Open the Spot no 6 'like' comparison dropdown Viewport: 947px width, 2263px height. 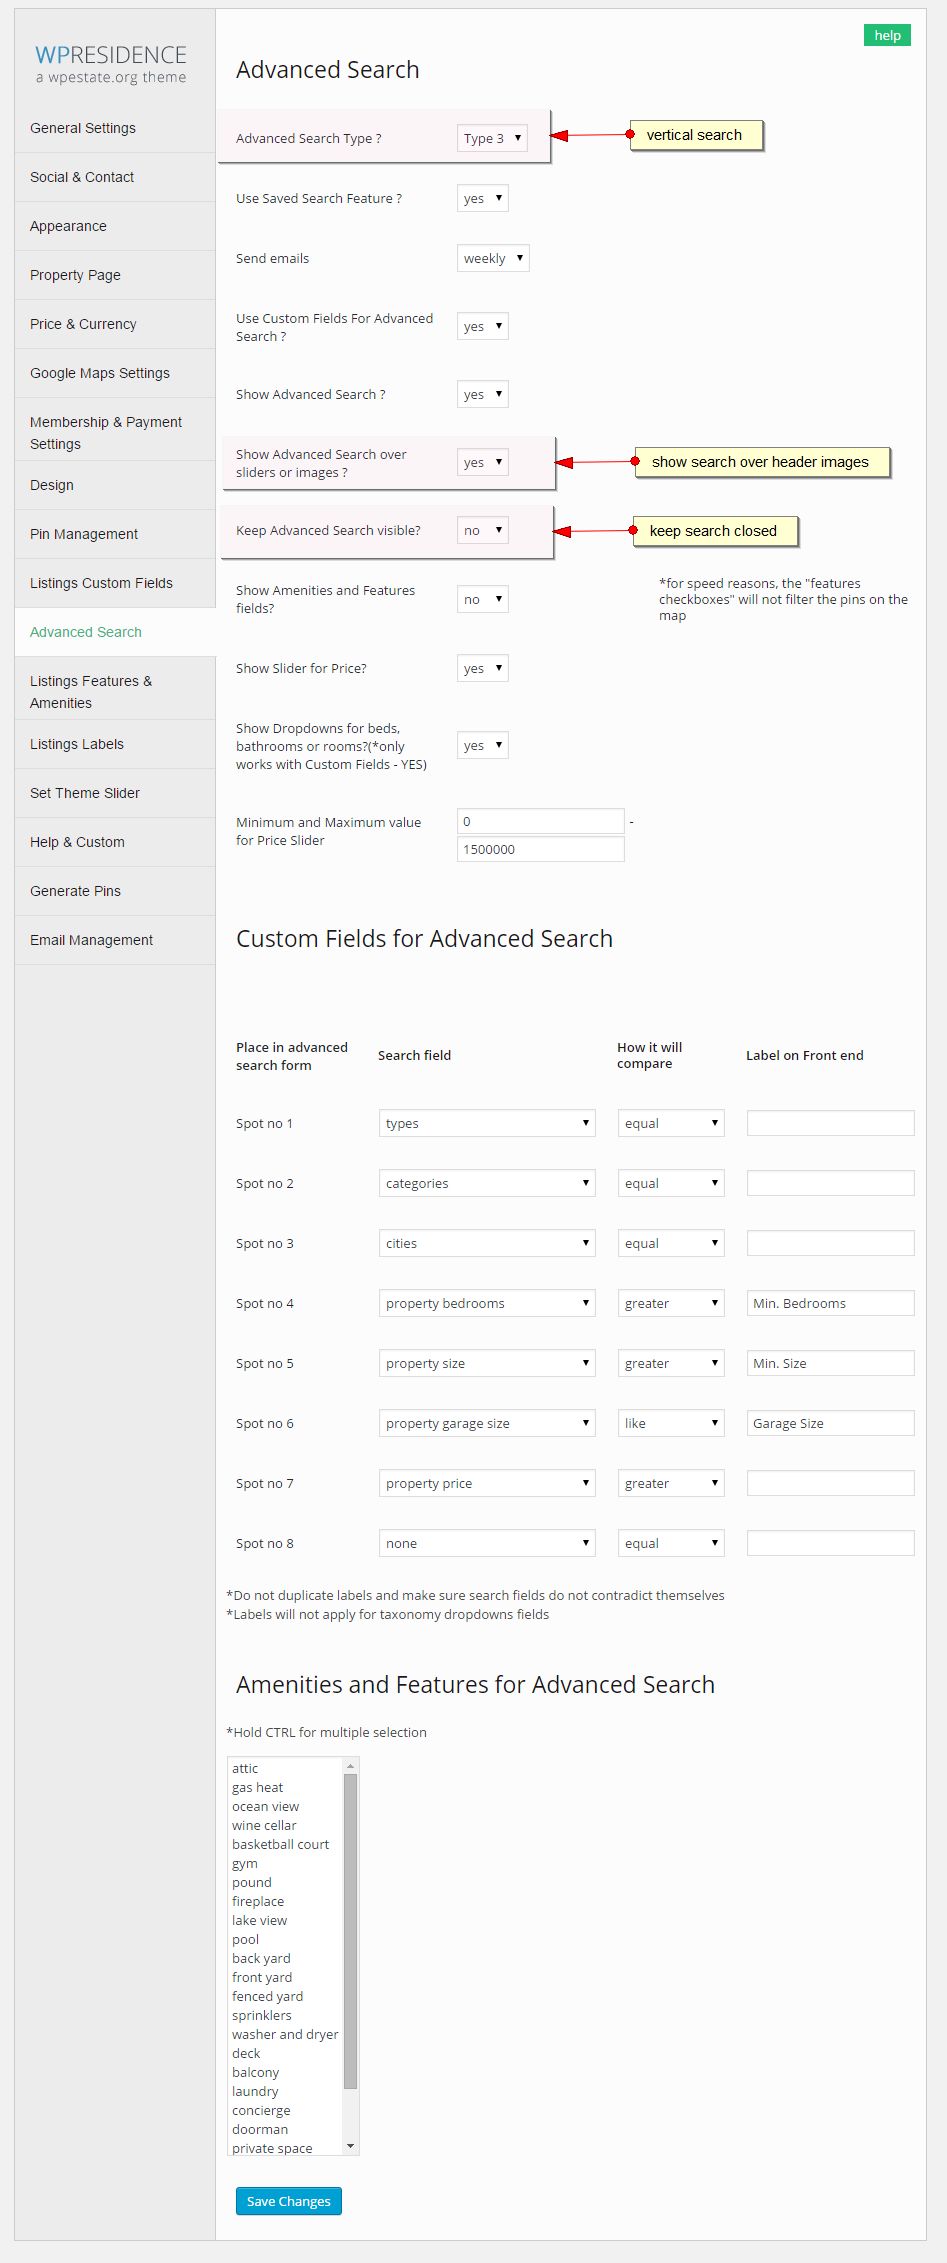[670, 1423]
